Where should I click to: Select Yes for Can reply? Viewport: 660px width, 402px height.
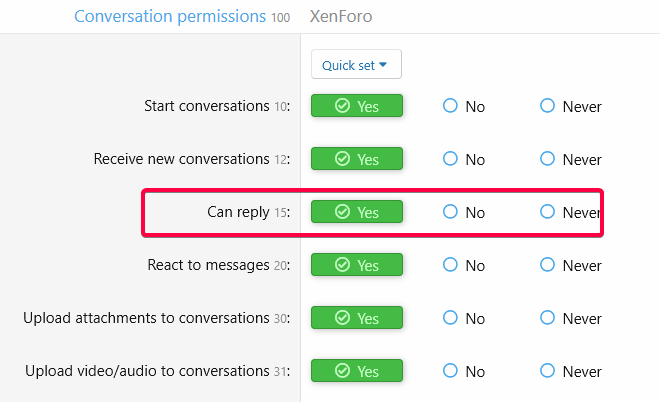(x=357, y=212)
